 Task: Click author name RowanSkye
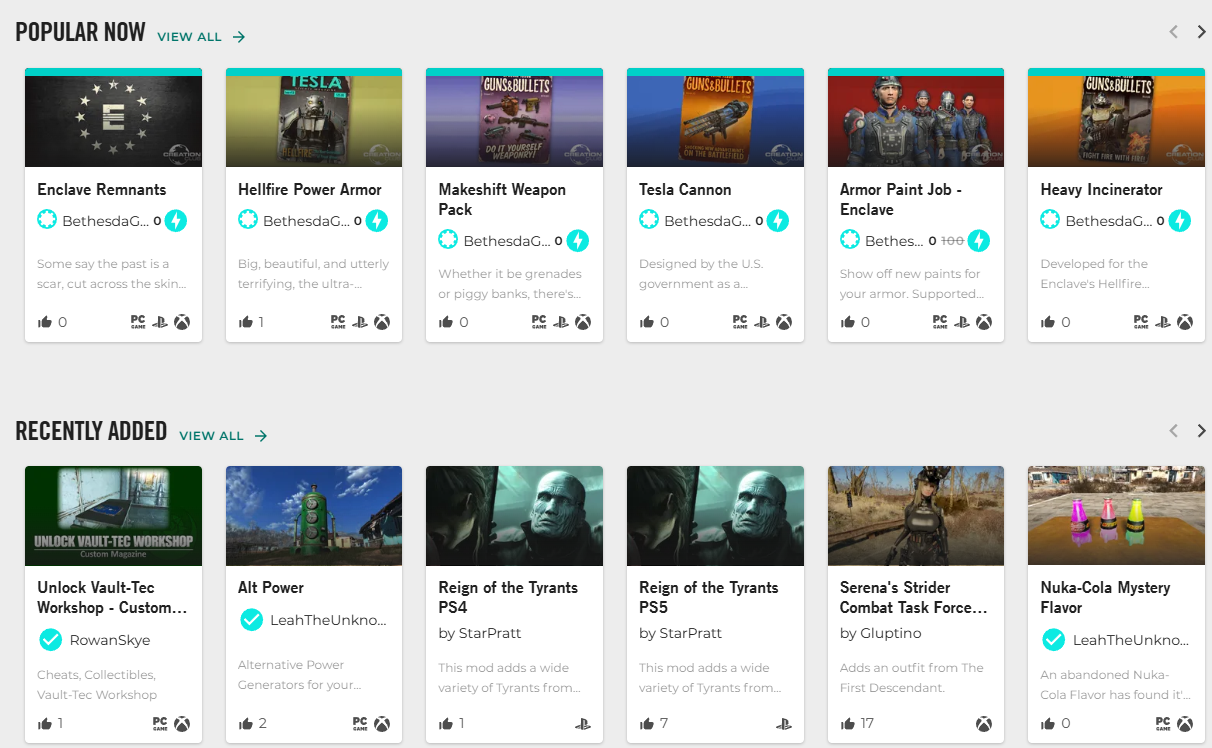coord(110,640)
